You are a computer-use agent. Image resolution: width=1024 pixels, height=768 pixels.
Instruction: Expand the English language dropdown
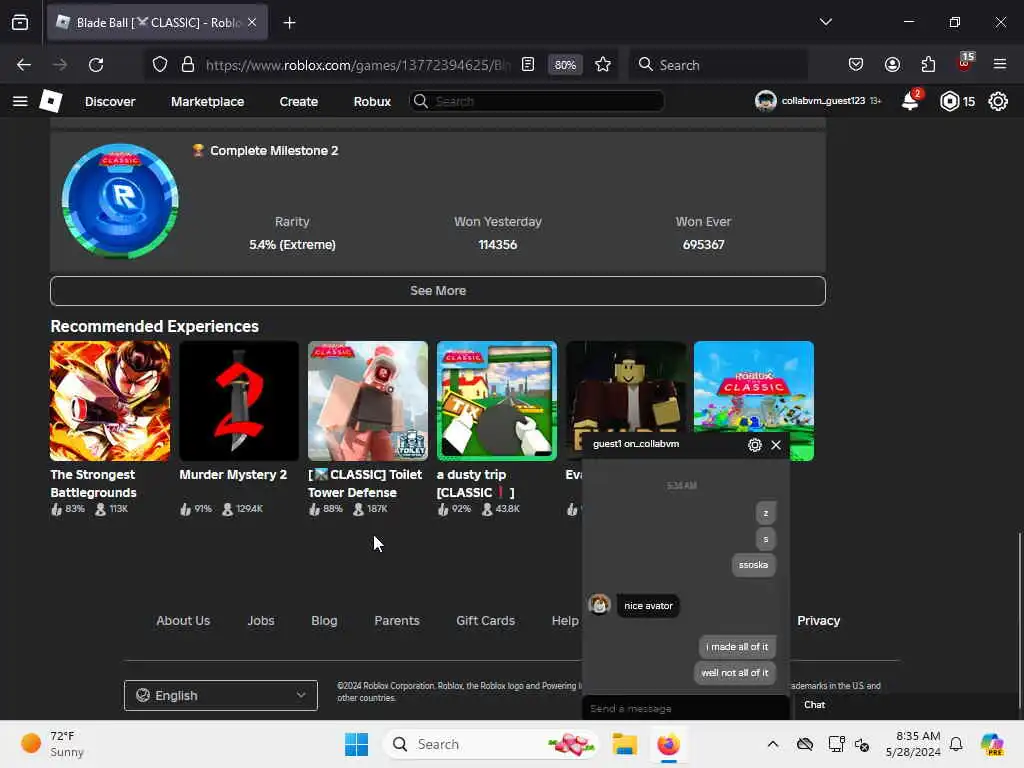[x=221, y=696]
